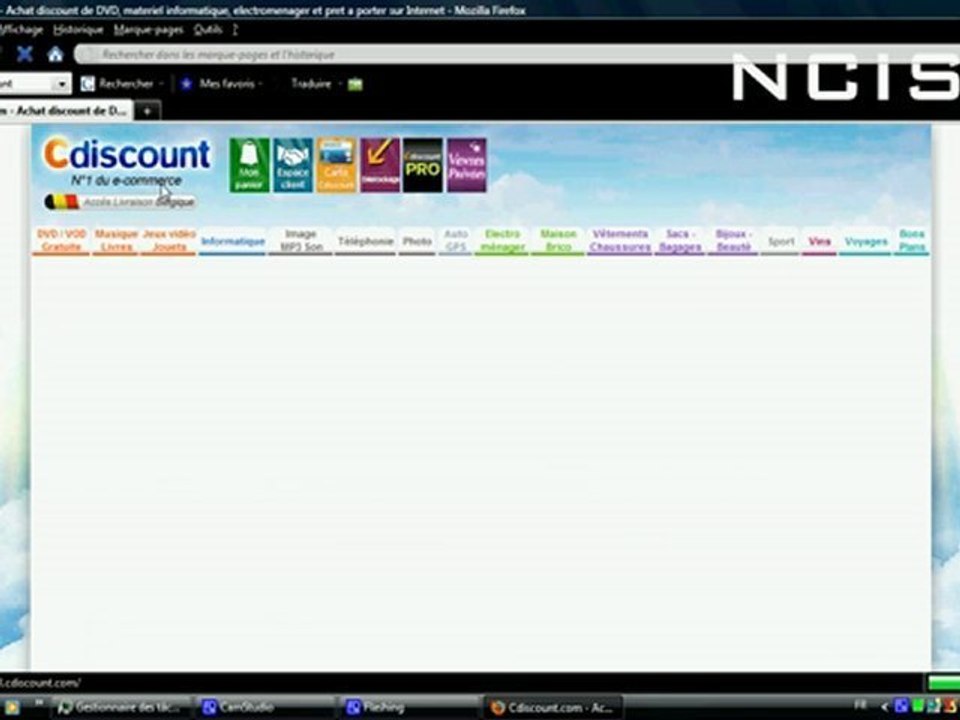Image resolution: width=960 pixels, height=720 pixels.
Task: Expand the Rechercher dropdown arrow
Action: click(x=162, y=84)
